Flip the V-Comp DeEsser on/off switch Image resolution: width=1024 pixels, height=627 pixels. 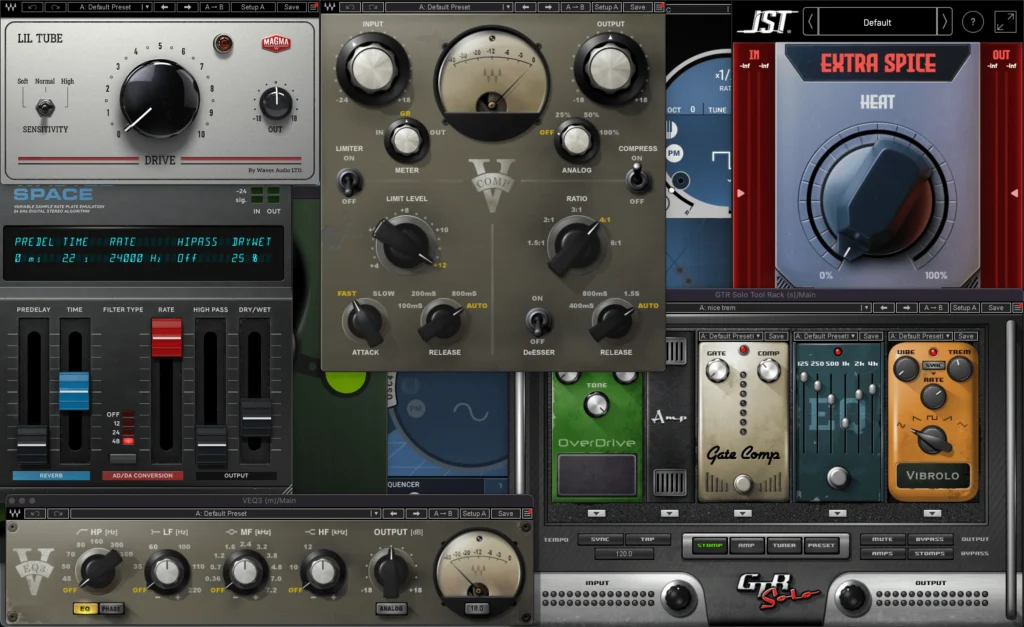pos(537,321)
